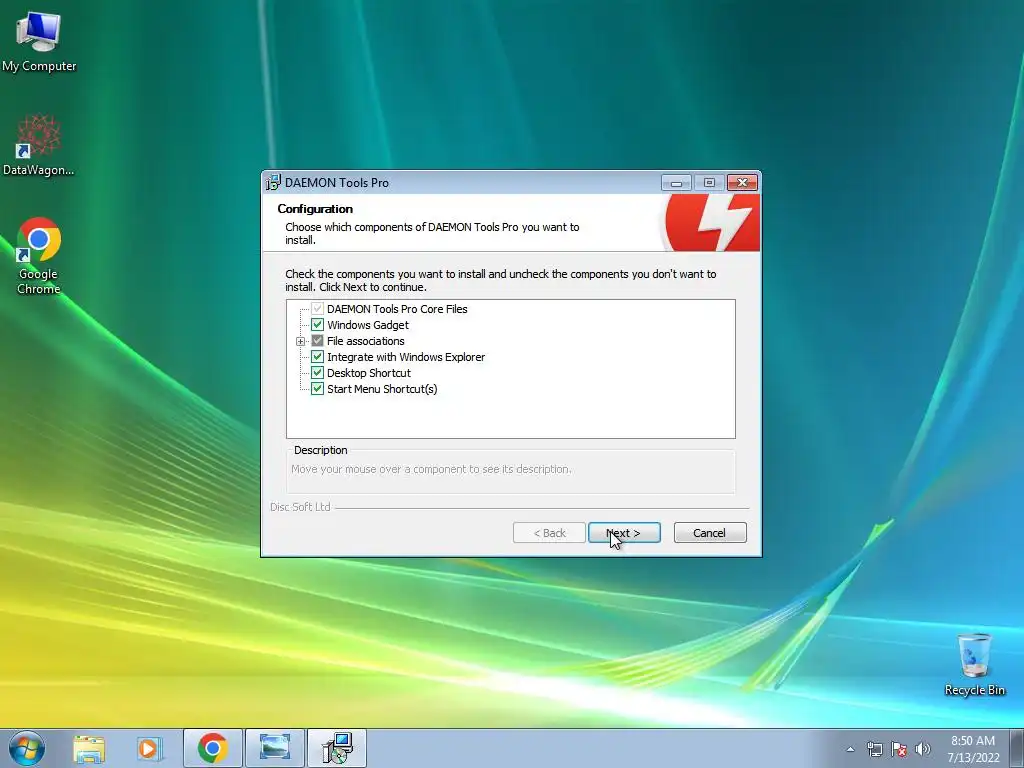Expand the File associations tree node

tap(300, 341)
